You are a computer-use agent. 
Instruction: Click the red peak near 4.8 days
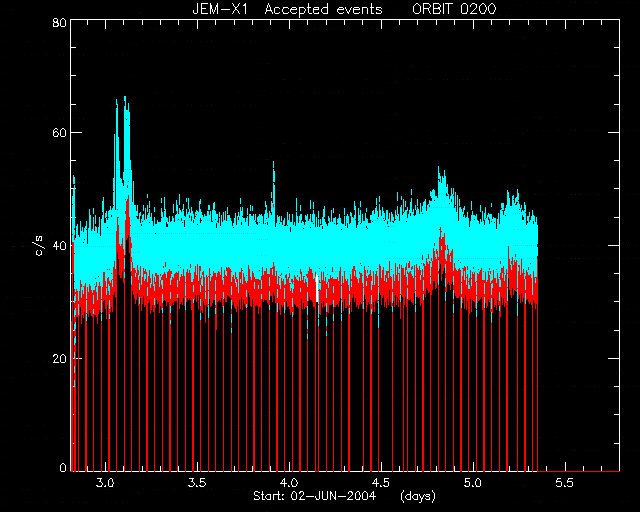[x=441, y=235]
